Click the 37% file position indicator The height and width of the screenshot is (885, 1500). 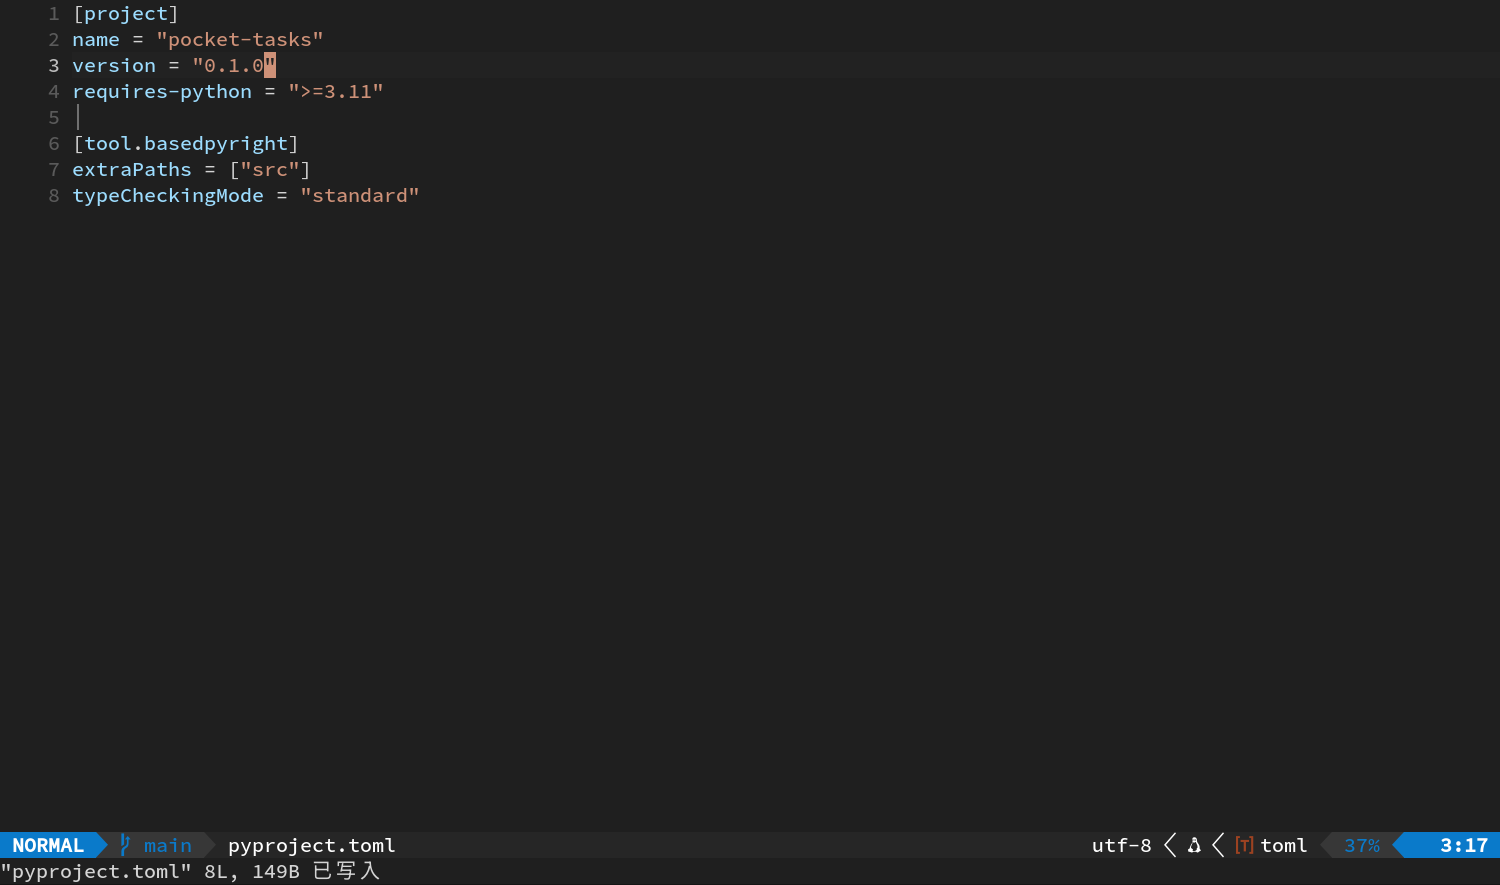click(1362, 846)
